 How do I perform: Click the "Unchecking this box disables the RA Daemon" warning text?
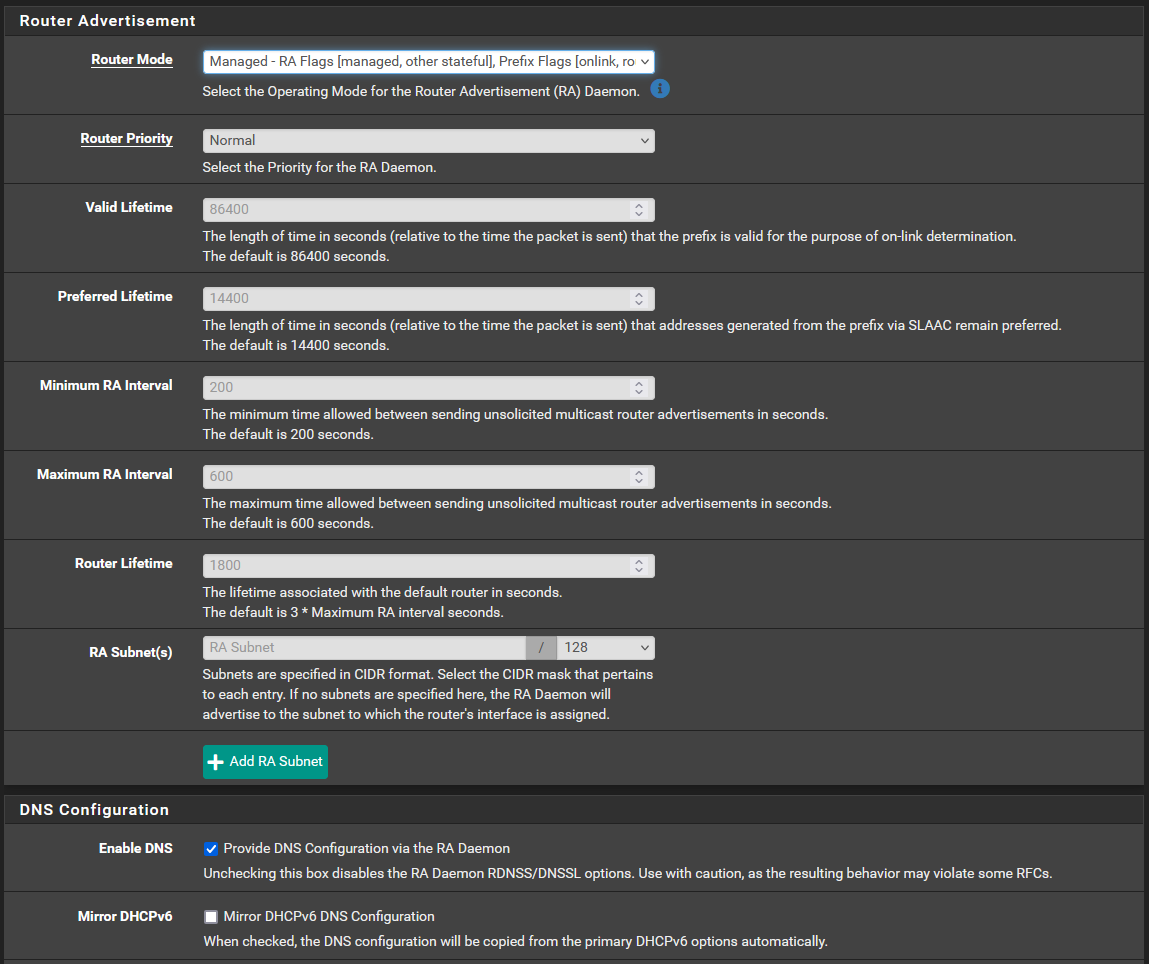(628, 873)
